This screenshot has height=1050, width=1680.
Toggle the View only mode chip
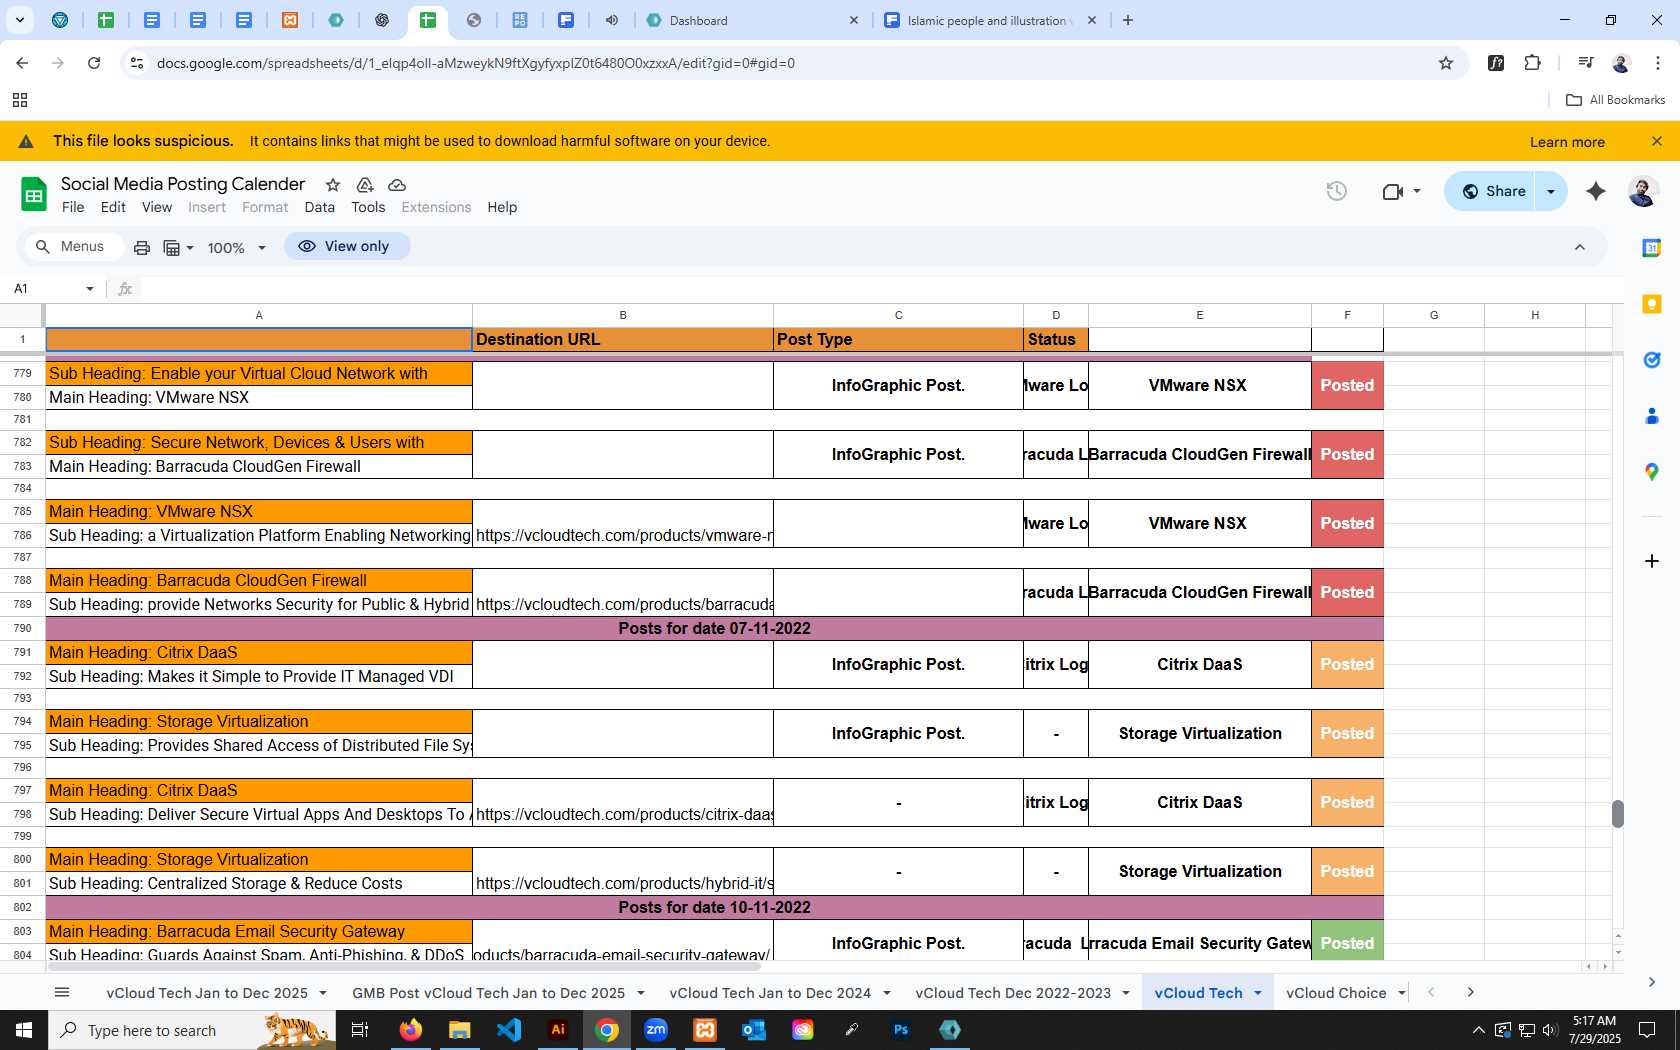click(x=346, y=246)
